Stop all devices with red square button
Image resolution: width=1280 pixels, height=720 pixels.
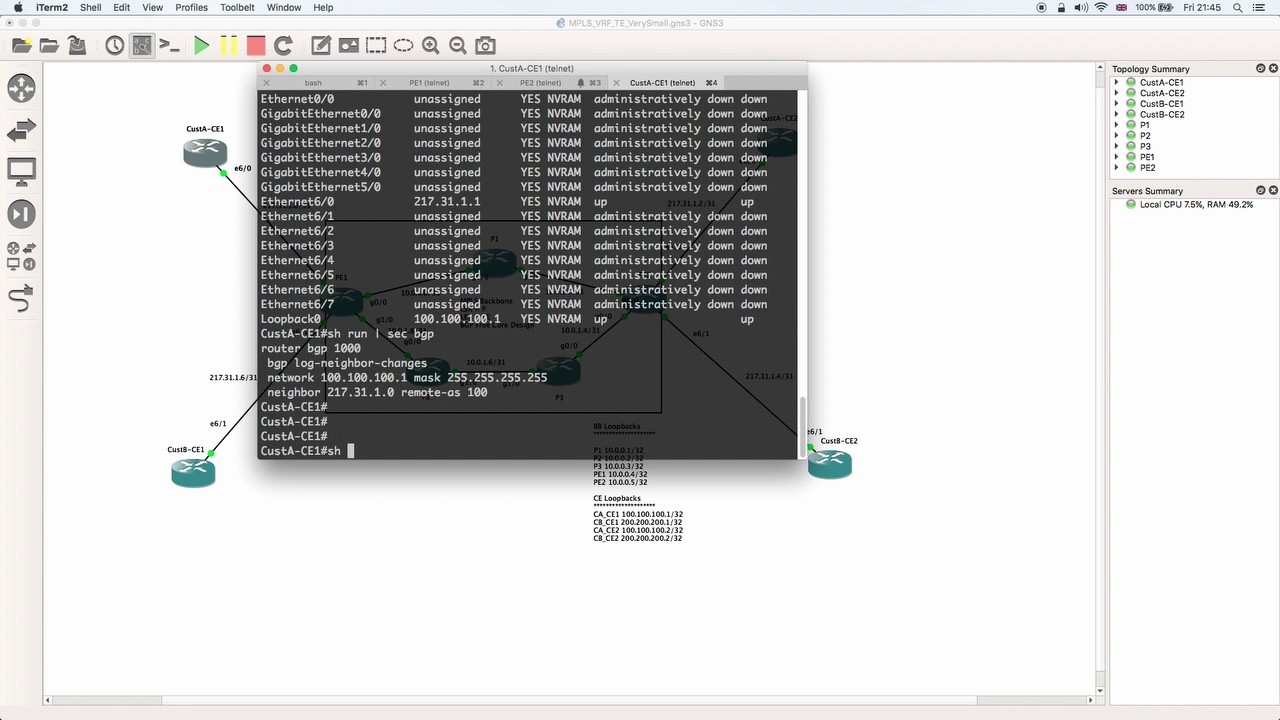click(256, 45)
